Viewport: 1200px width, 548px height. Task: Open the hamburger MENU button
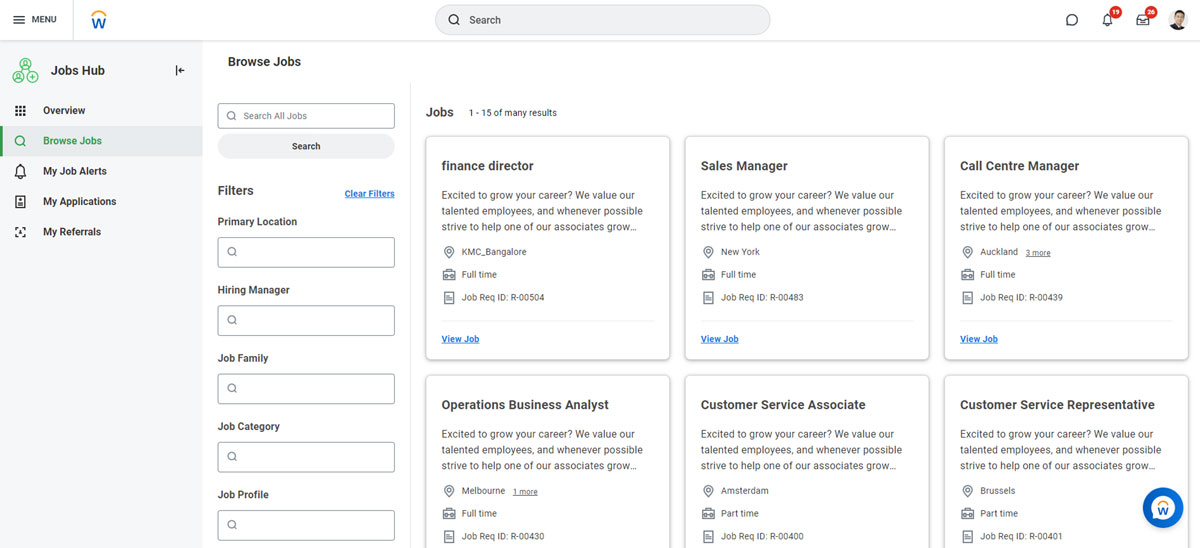(34, 20)
